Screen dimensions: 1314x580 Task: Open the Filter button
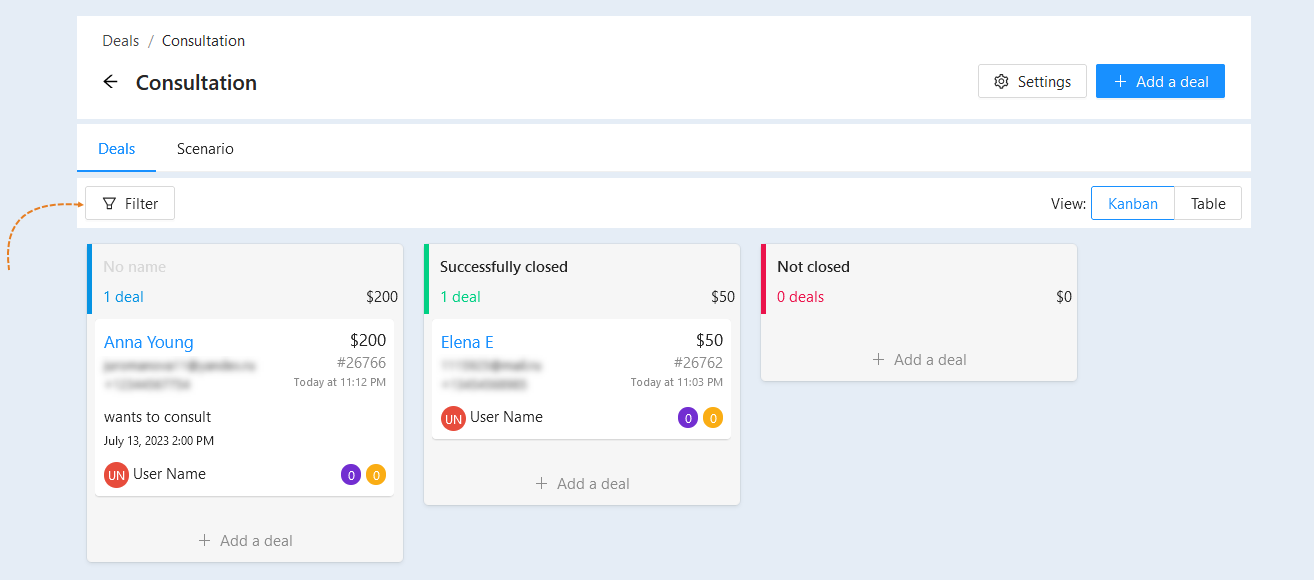click(129, 204)
